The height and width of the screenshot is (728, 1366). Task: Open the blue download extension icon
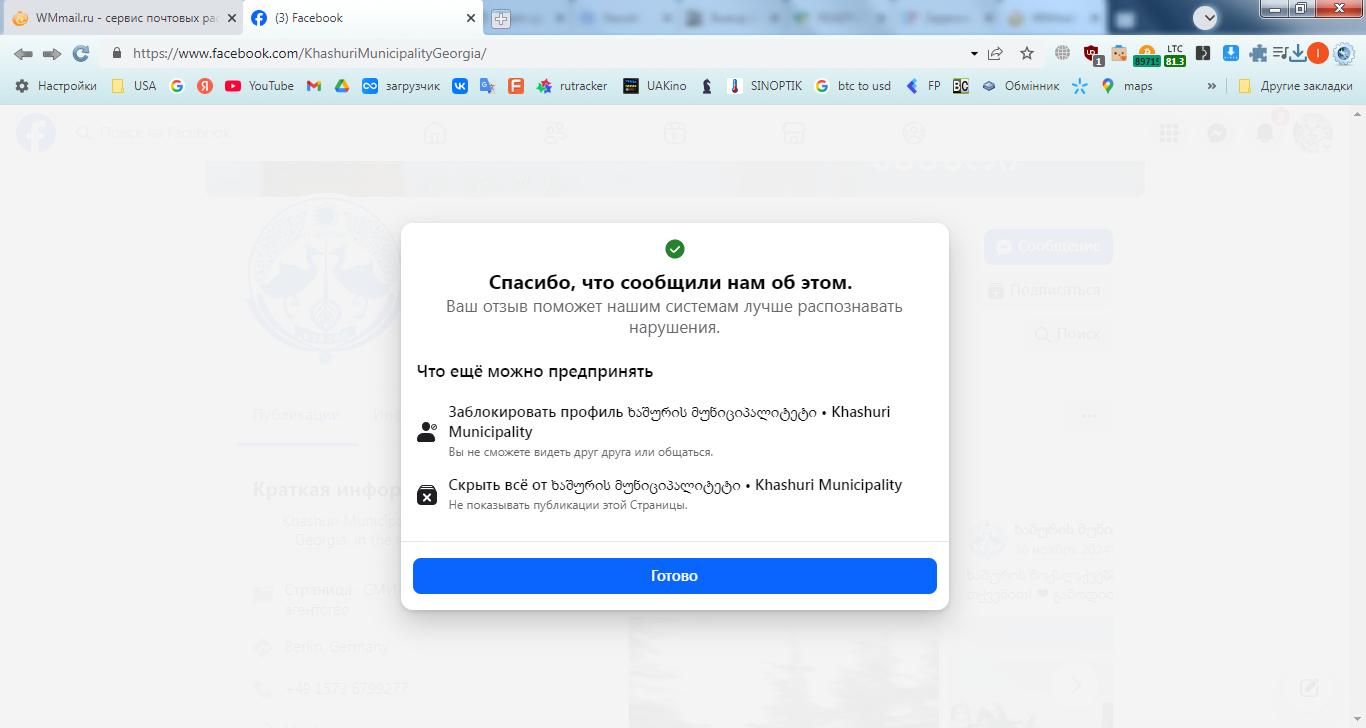[x=1231, y=53]
